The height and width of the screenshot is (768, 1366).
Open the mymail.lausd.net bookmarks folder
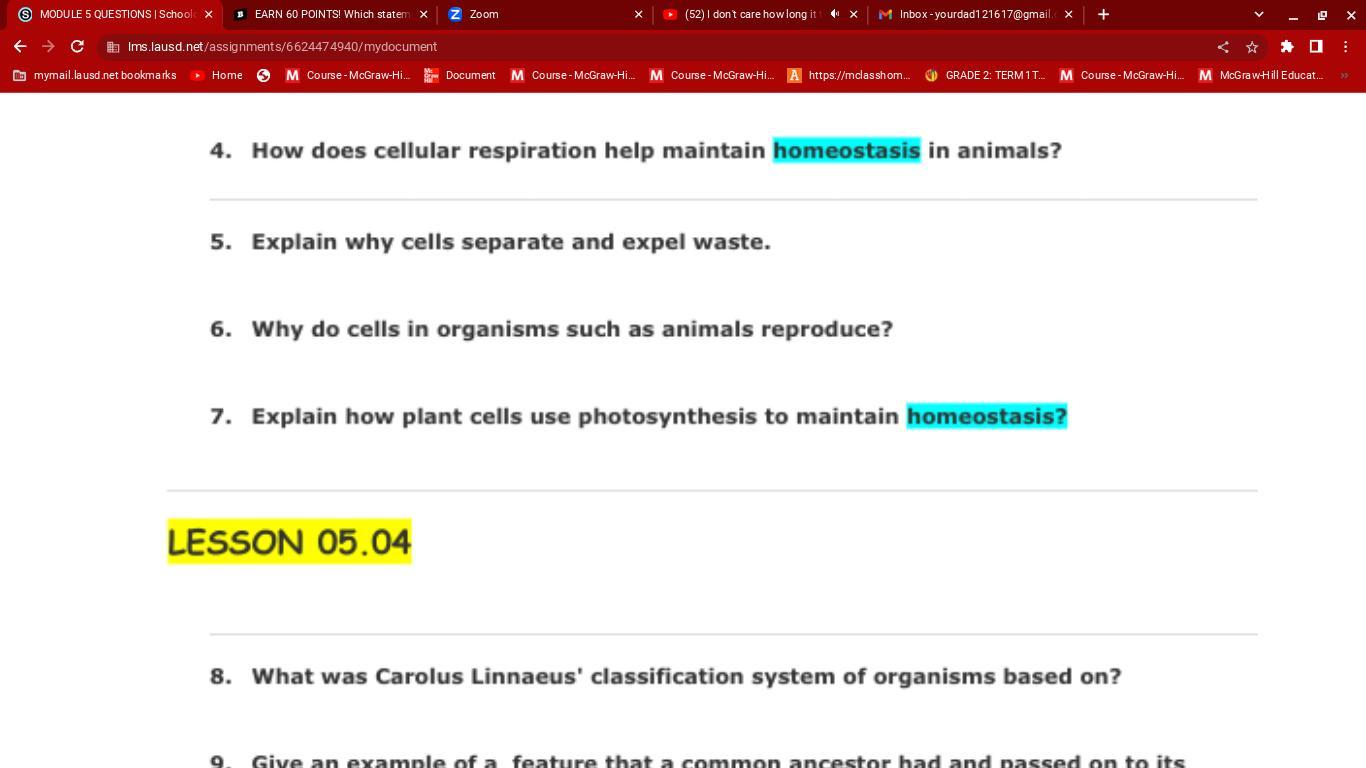[95, 75]
